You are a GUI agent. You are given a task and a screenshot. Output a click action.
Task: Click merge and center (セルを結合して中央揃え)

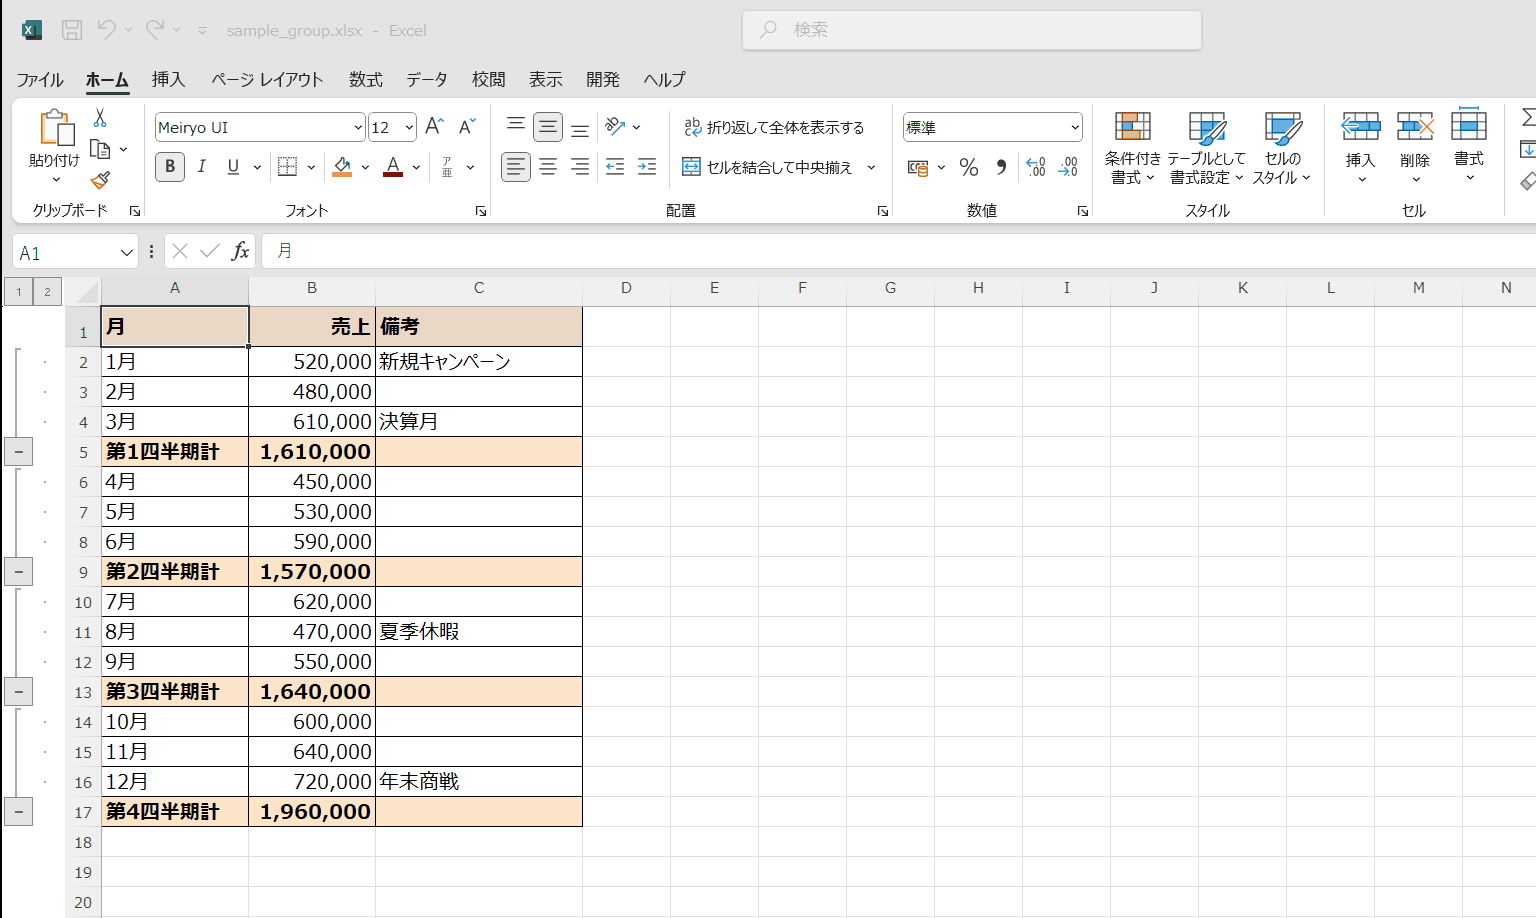pos(767,167)
